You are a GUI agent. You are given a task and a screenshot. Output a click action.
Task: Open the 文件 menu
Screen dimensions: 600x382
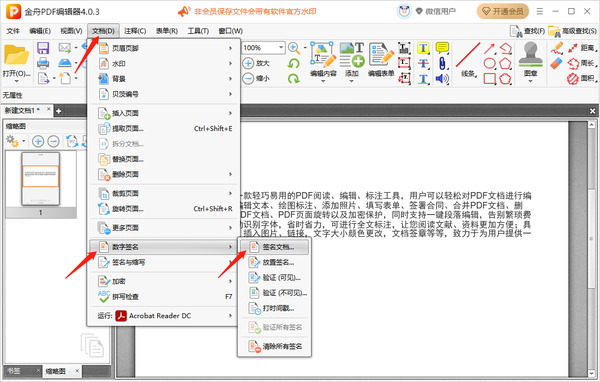tap(13, 31)
